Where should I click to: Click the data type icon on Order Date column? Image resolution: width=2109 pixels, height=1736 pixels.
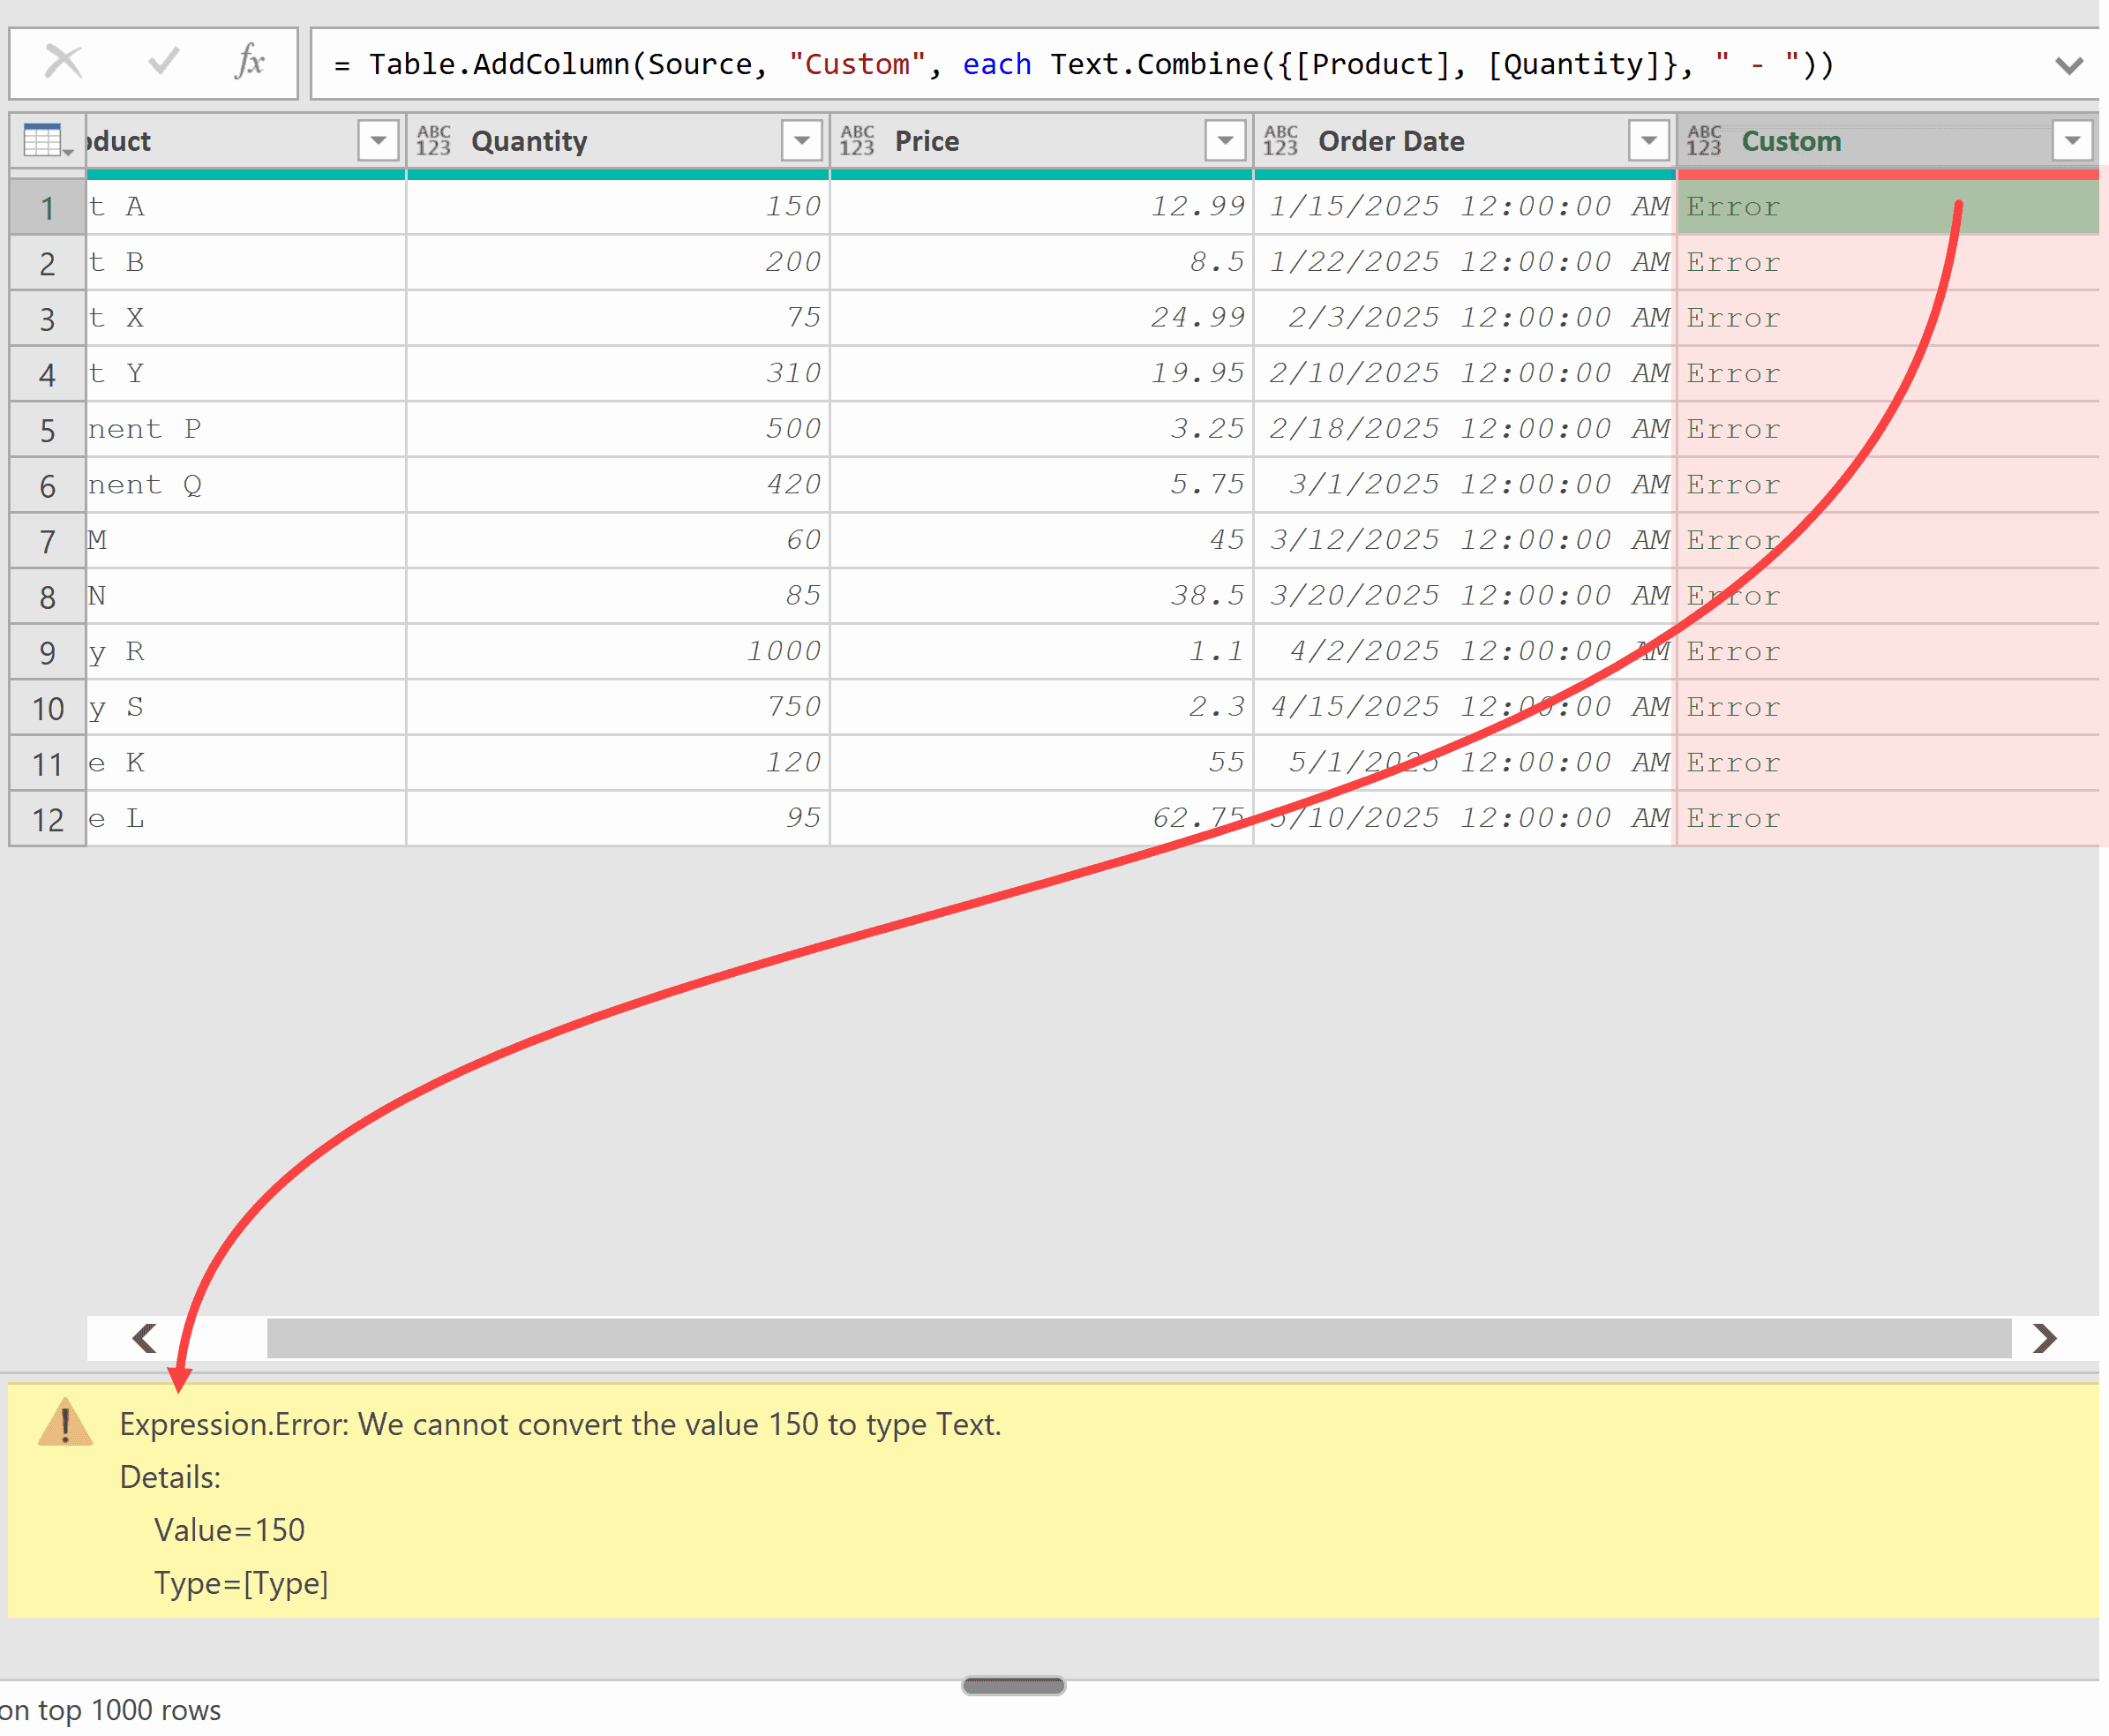pyautogui.click(x=1281, y=140)
